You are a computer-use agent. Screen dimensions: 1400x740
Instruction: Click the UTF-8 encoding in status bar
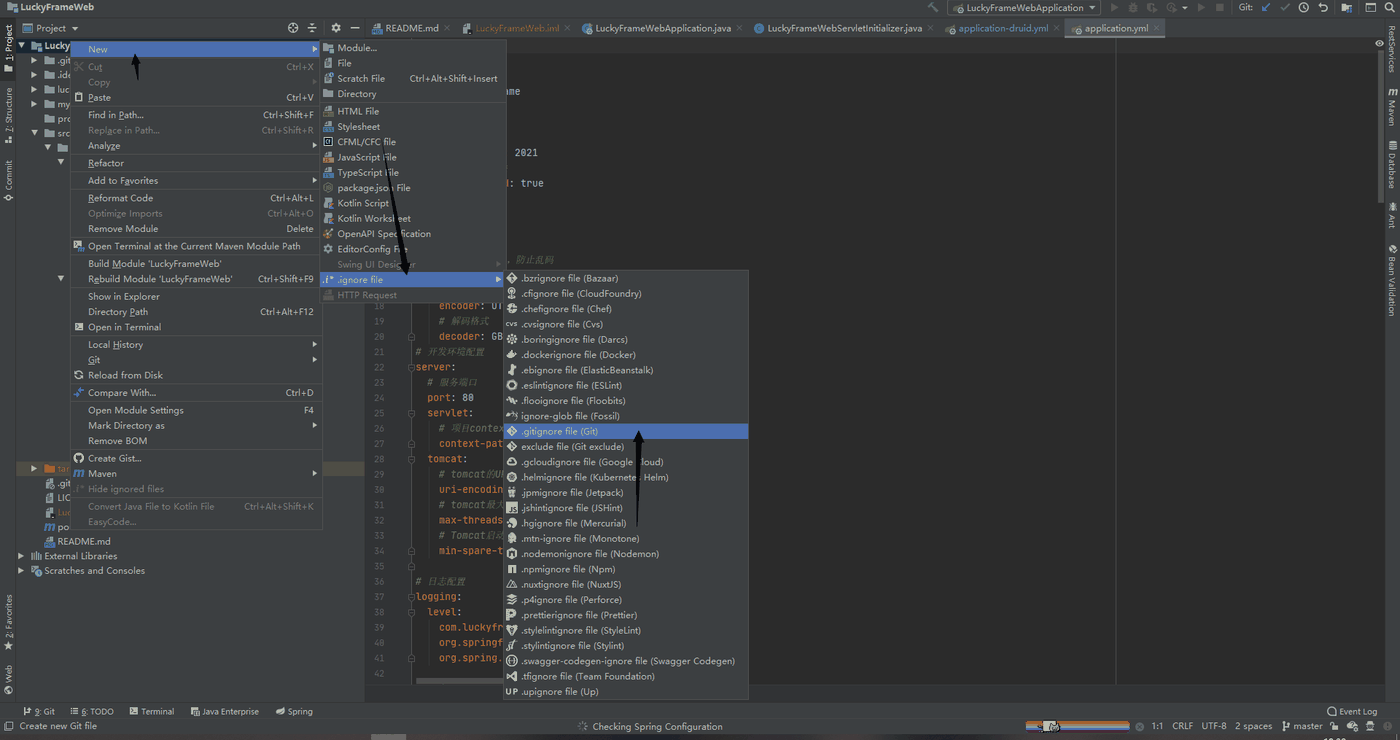pos(1214,727)
